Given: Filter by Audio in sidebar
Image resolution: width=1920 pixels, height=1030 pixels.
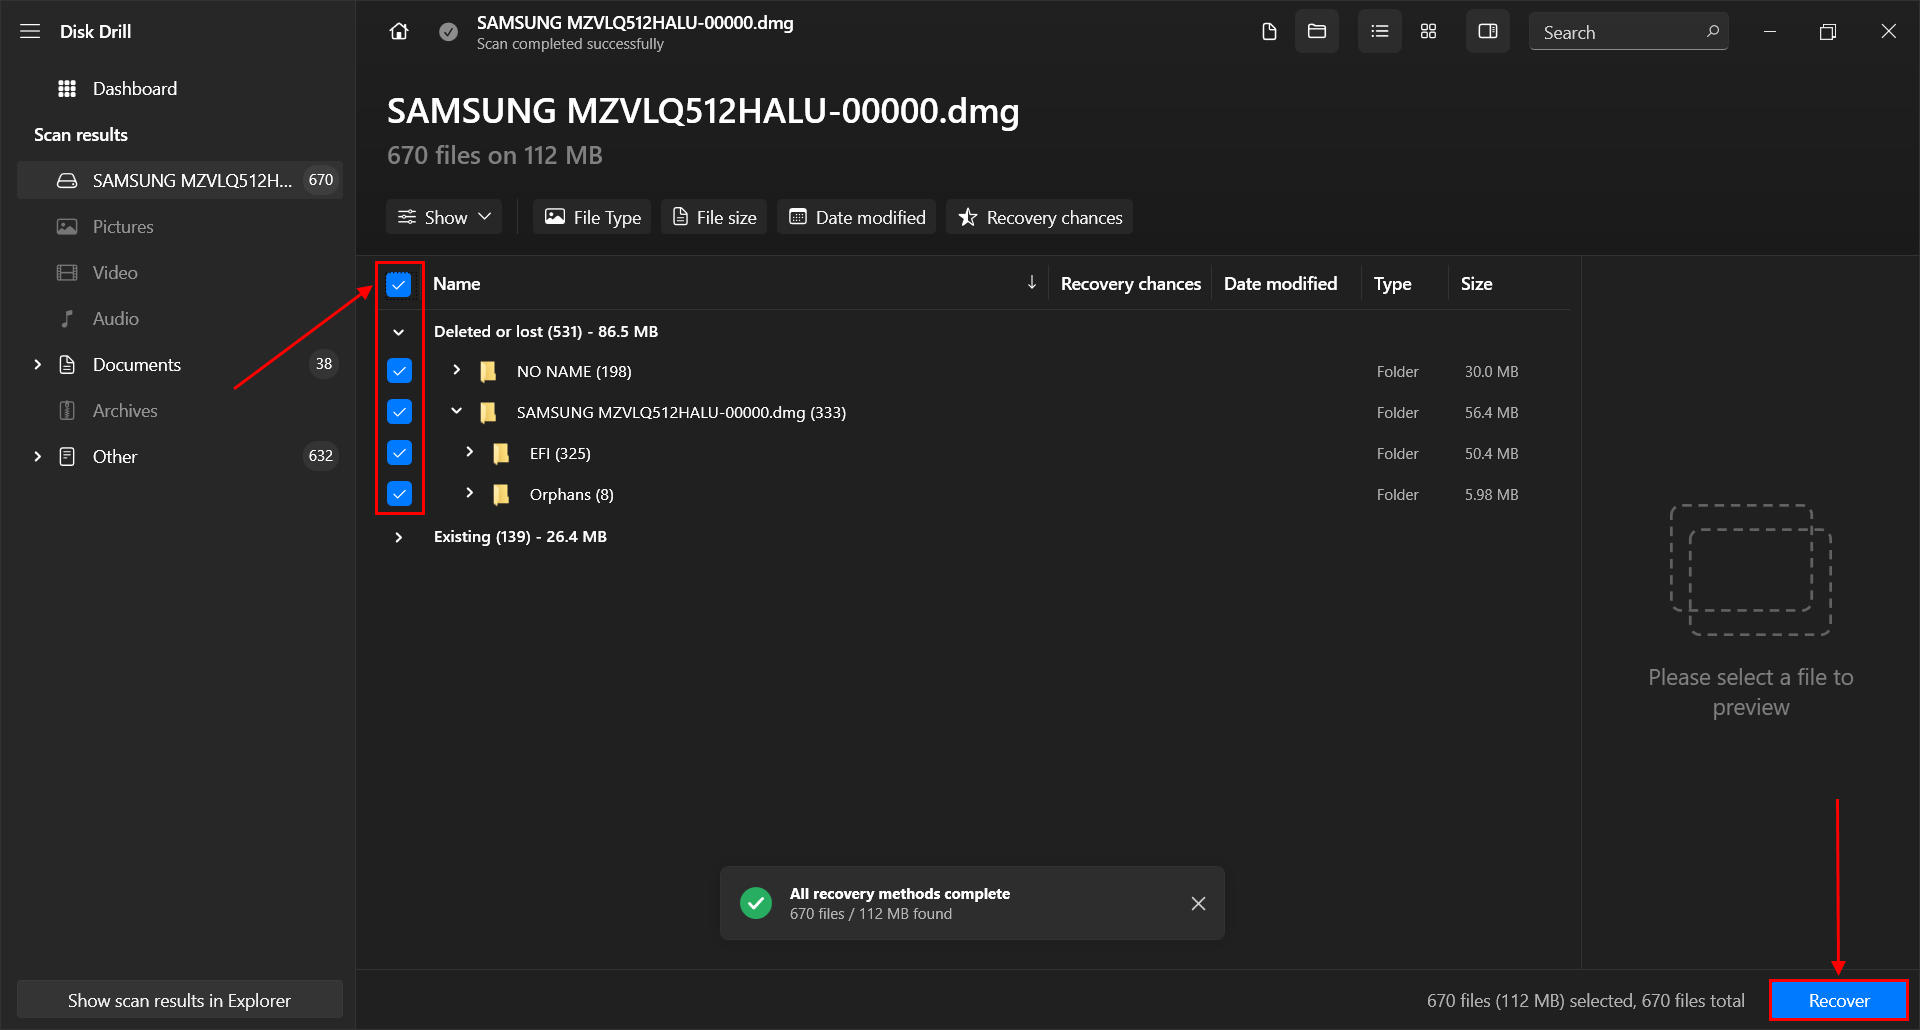Looking at the screenshot, I should tap(116, 319).
